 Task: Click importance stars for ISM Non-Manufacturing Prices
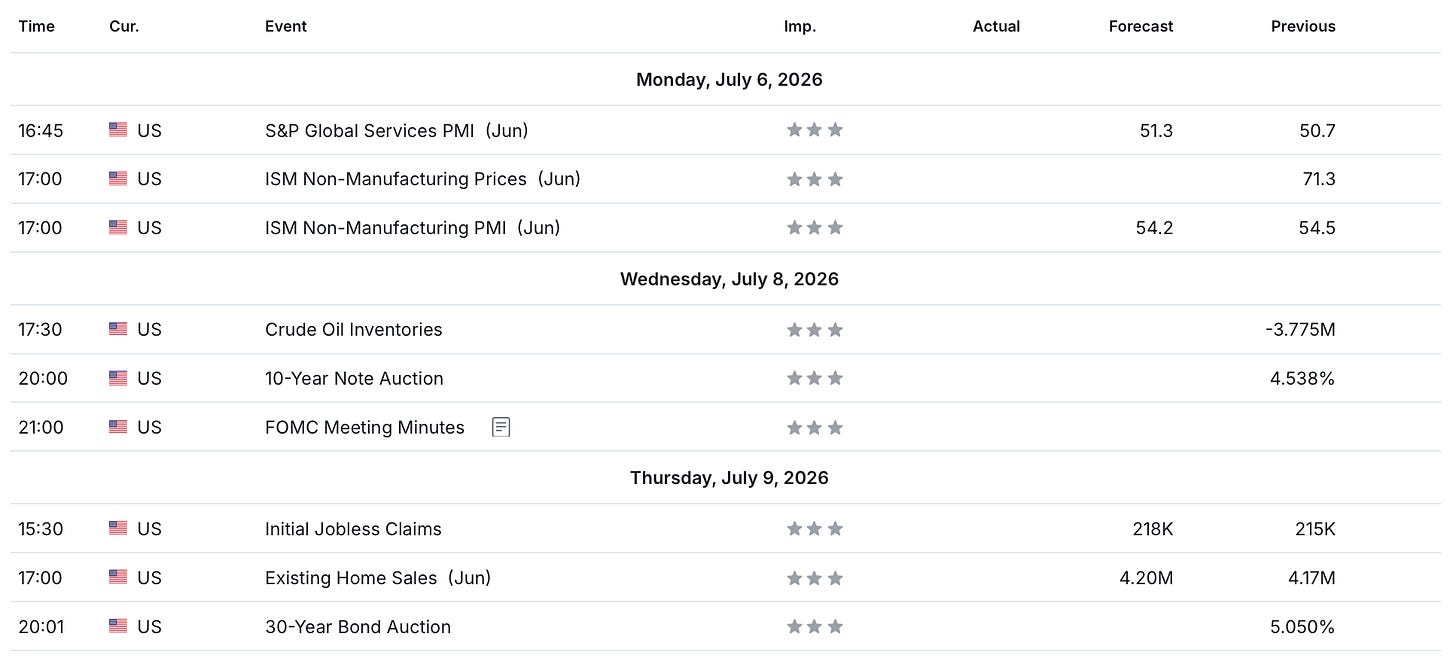point(814,179)
